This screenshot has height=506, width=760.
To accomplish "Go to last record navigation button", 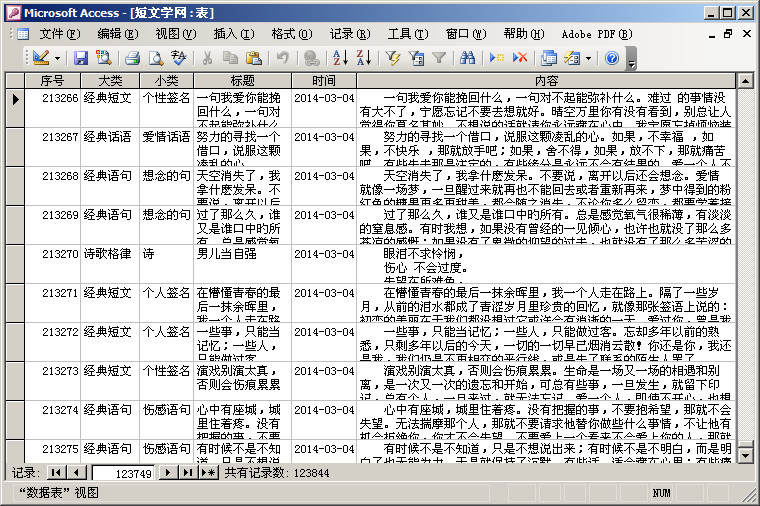I will point(188,472).
